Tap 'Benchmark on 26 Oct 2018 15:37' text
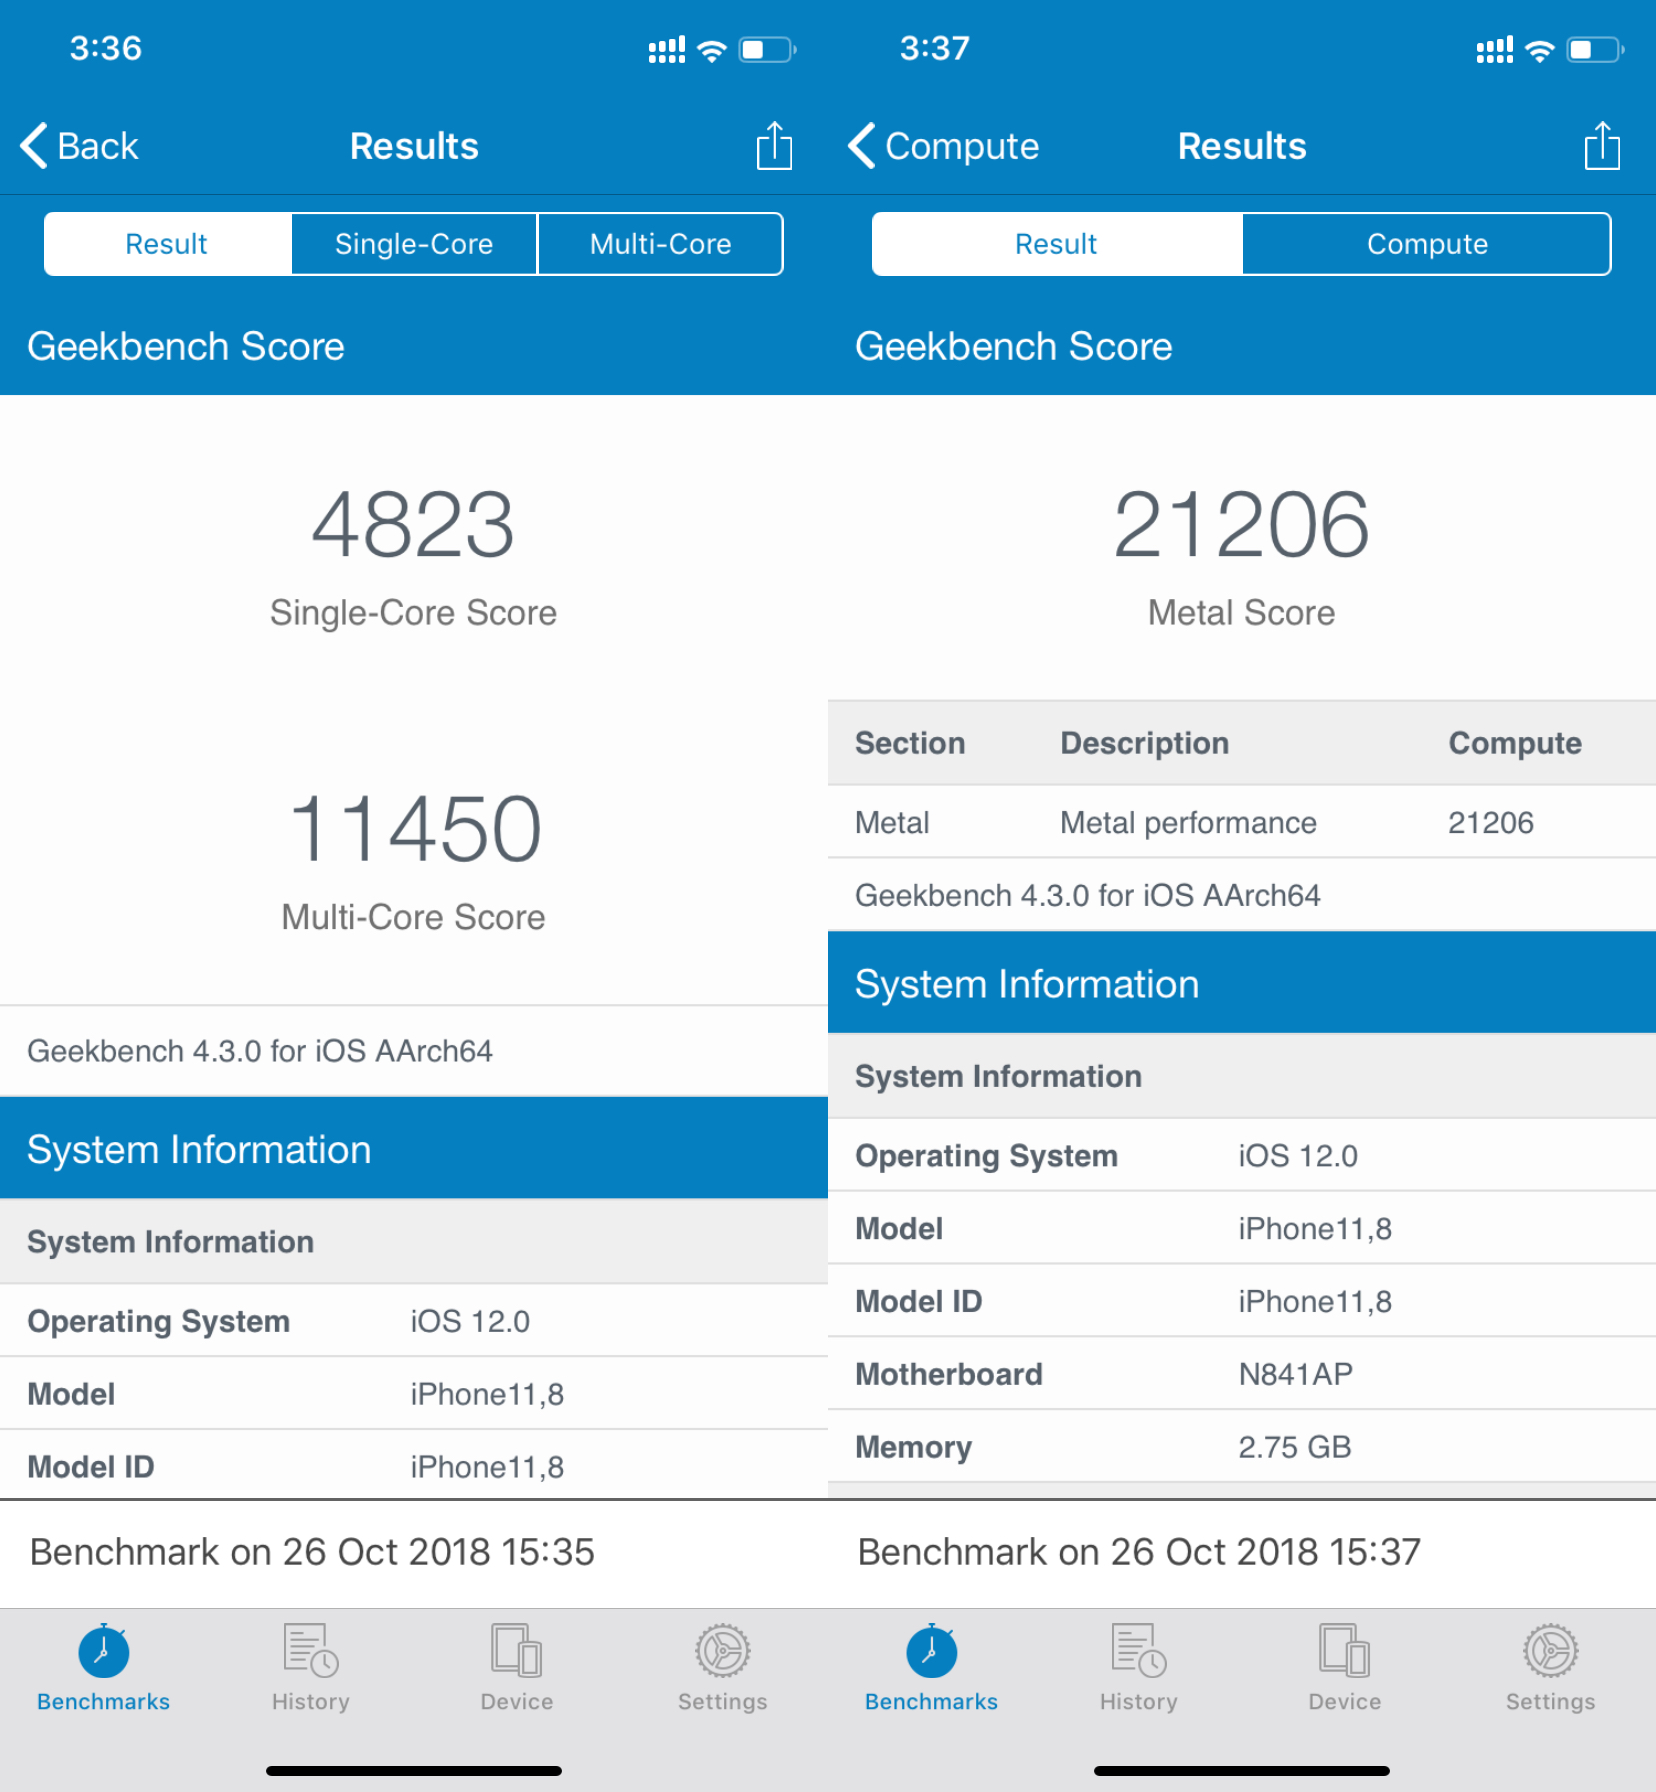 coord(1139,1552)
